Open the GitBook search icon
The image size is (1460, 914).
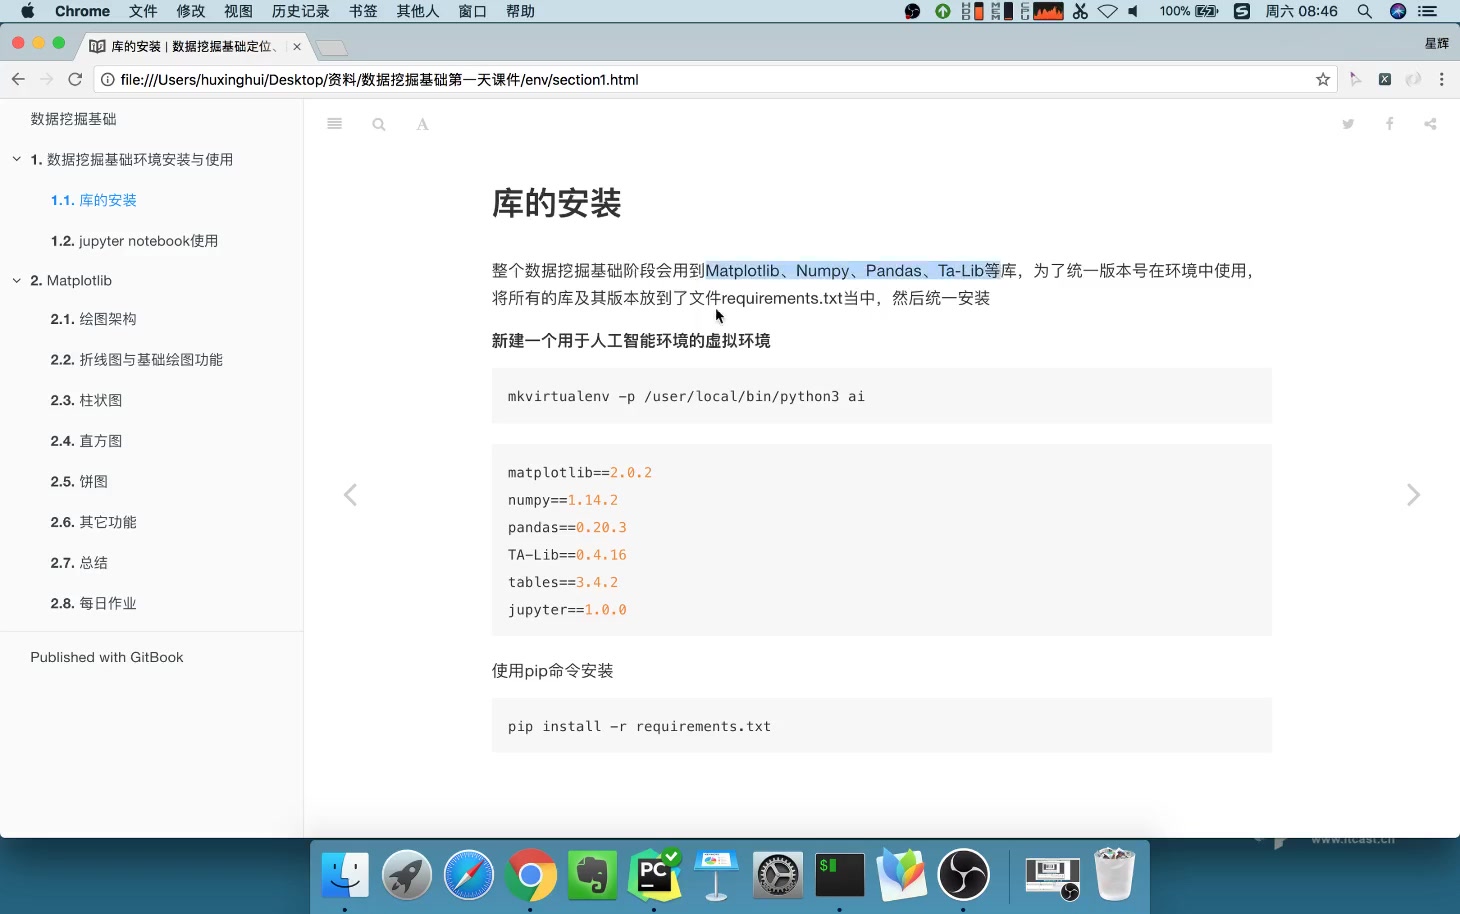379,124
